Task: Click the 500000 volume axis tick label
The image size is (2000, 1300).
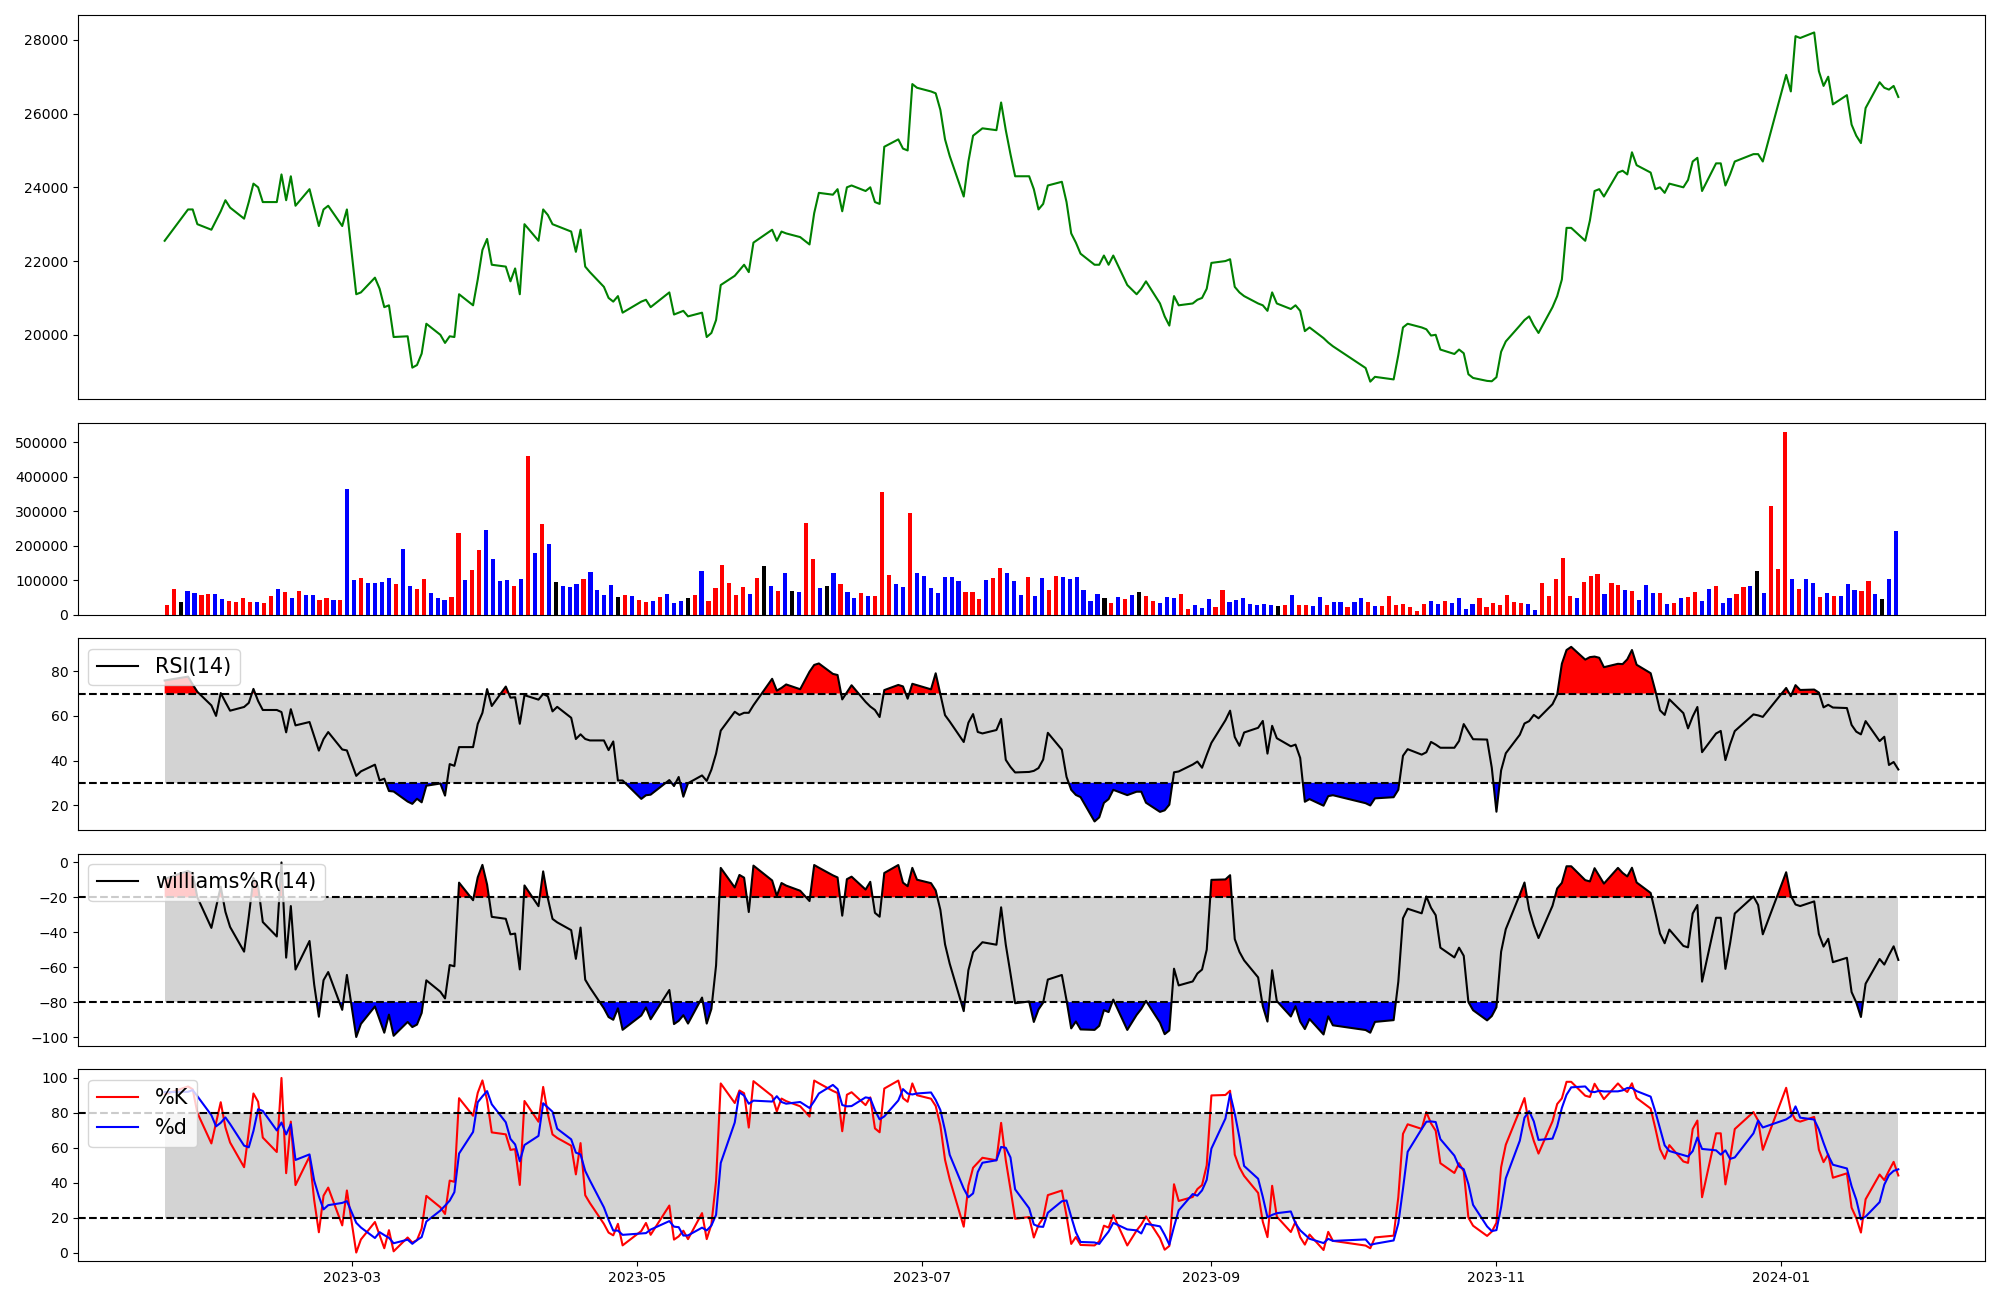Action: (43, 443)
